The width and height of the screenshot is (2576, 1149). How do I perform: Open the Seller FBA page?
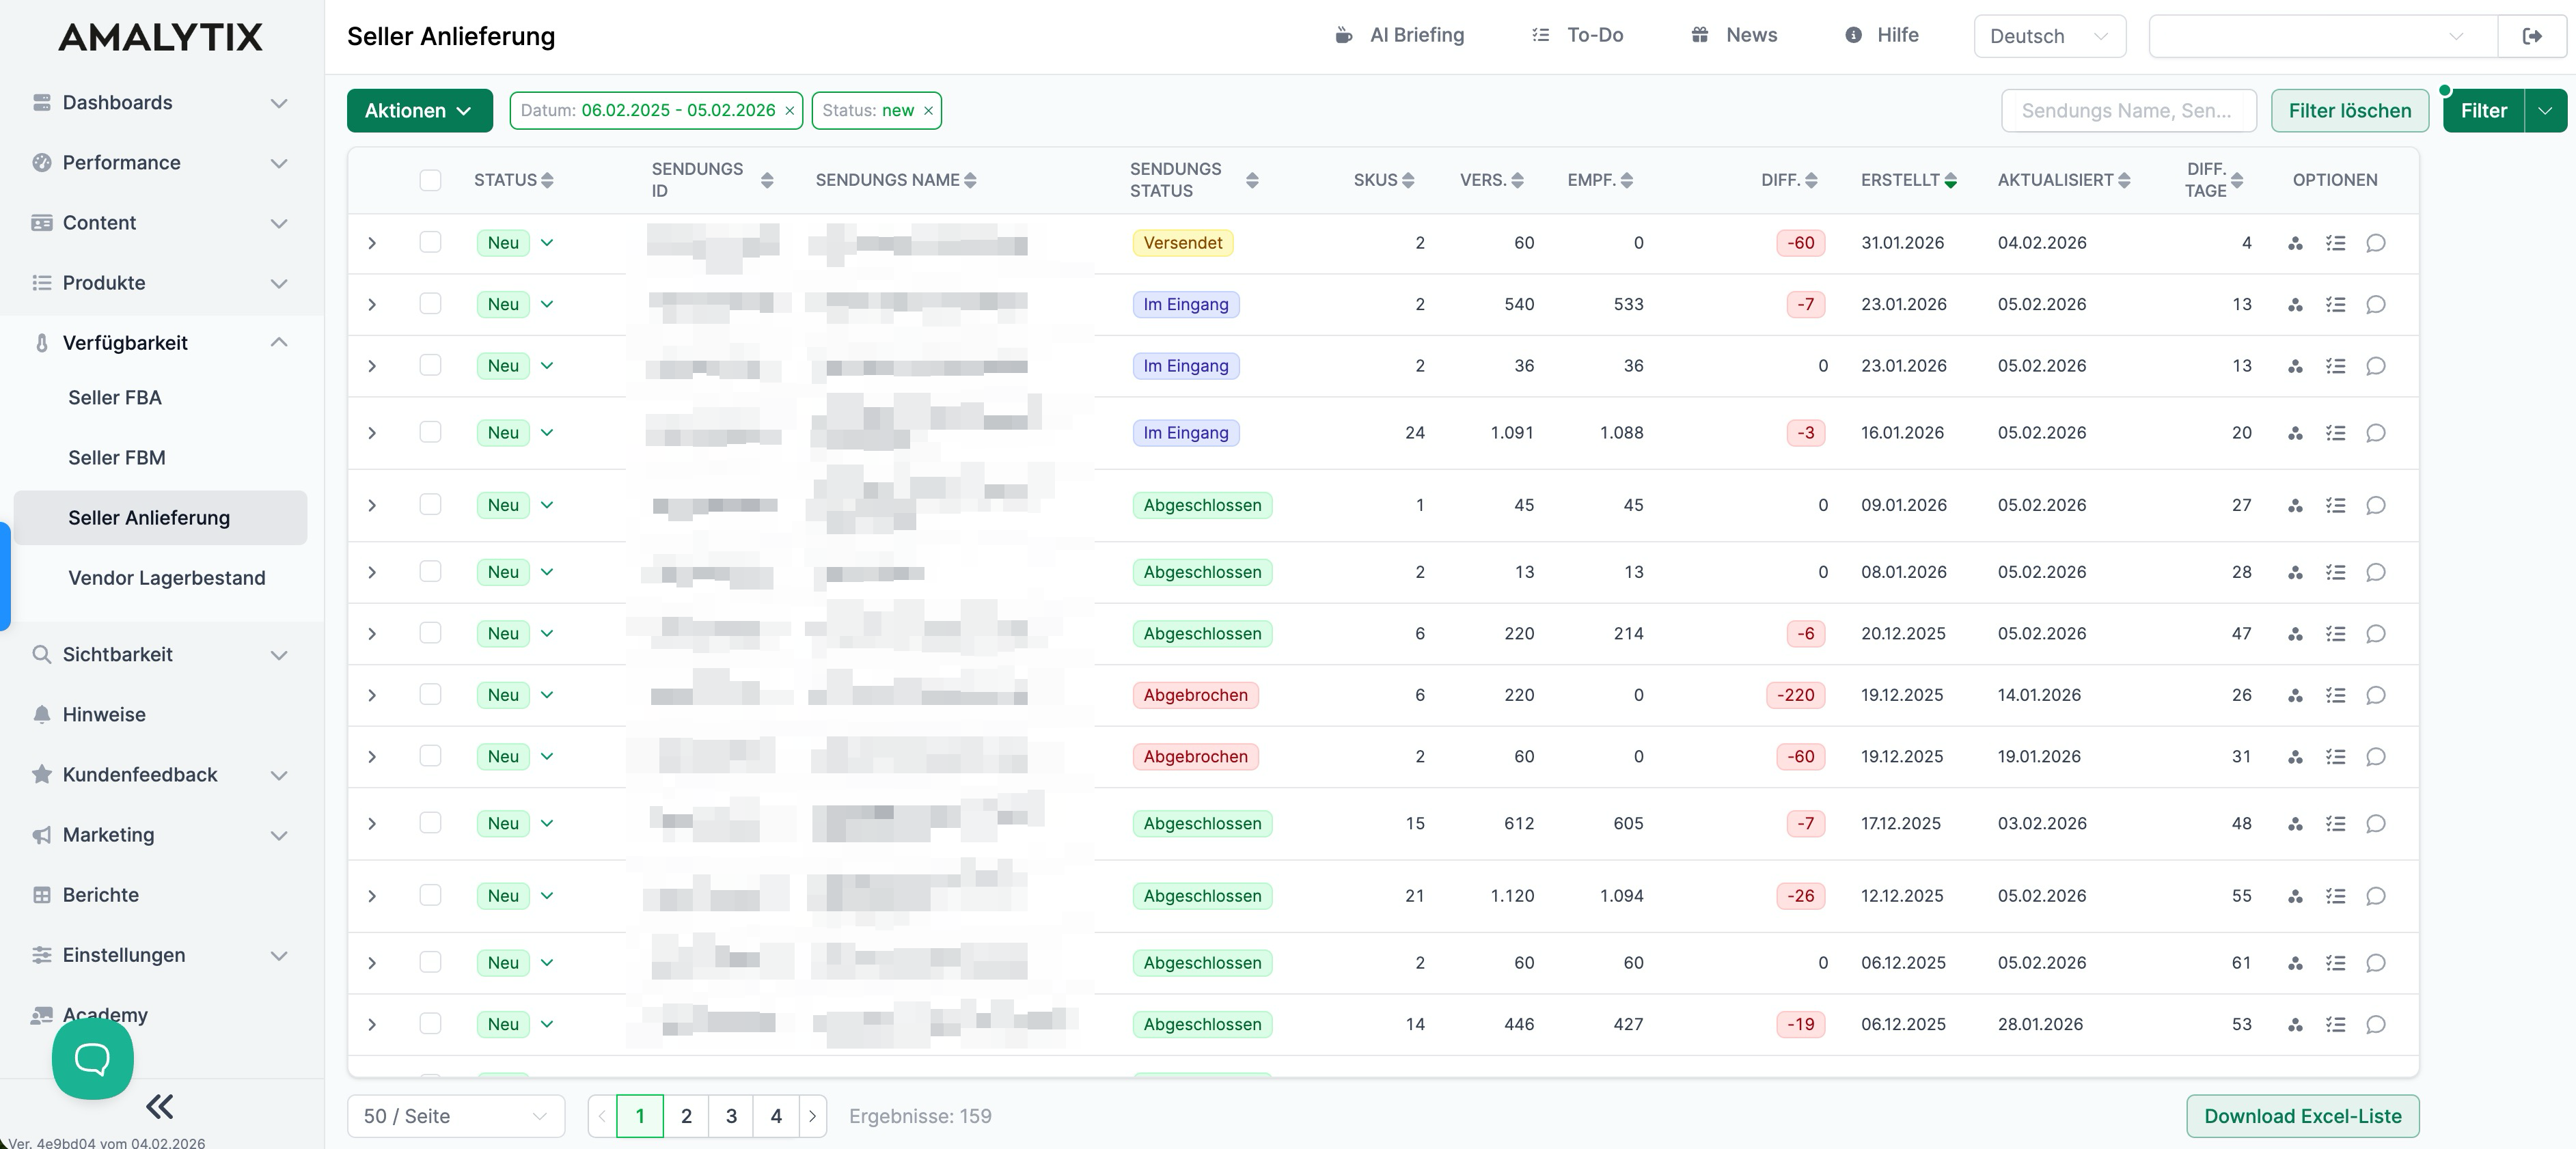(x=114, y=397)
